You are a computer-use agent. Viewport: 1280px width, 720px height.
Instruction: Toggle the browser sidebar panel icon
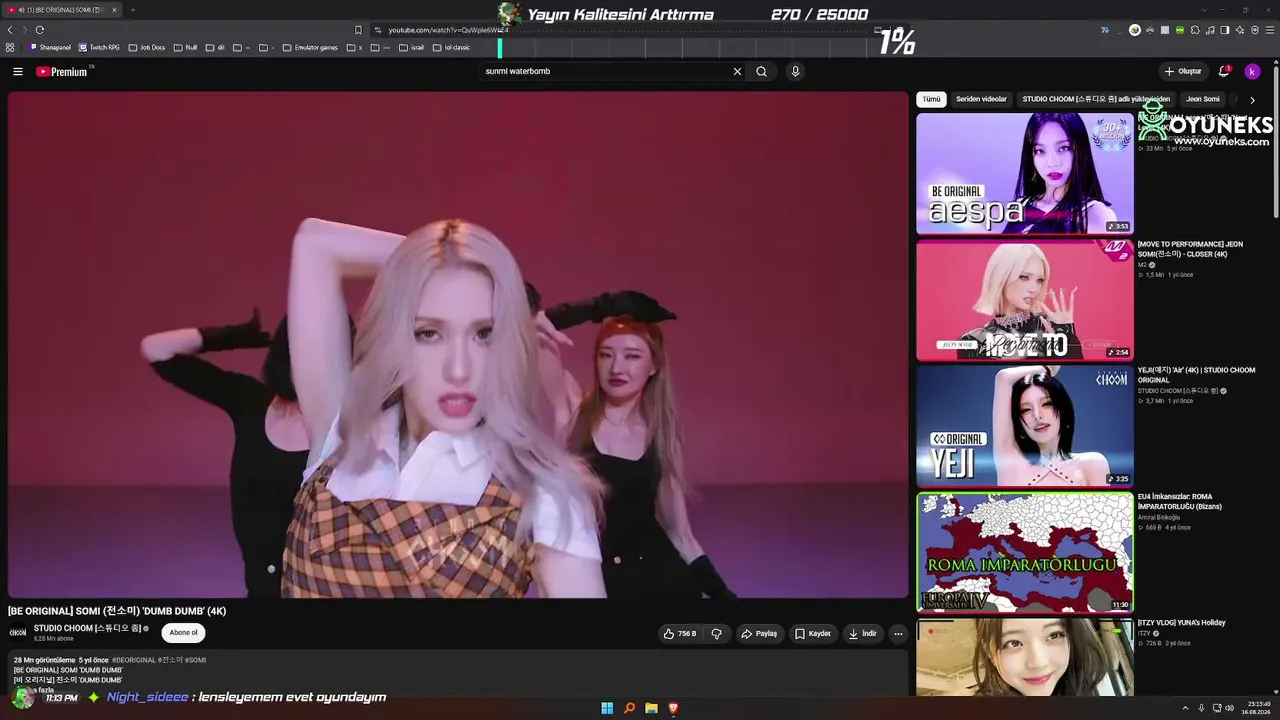(1225, 30)
